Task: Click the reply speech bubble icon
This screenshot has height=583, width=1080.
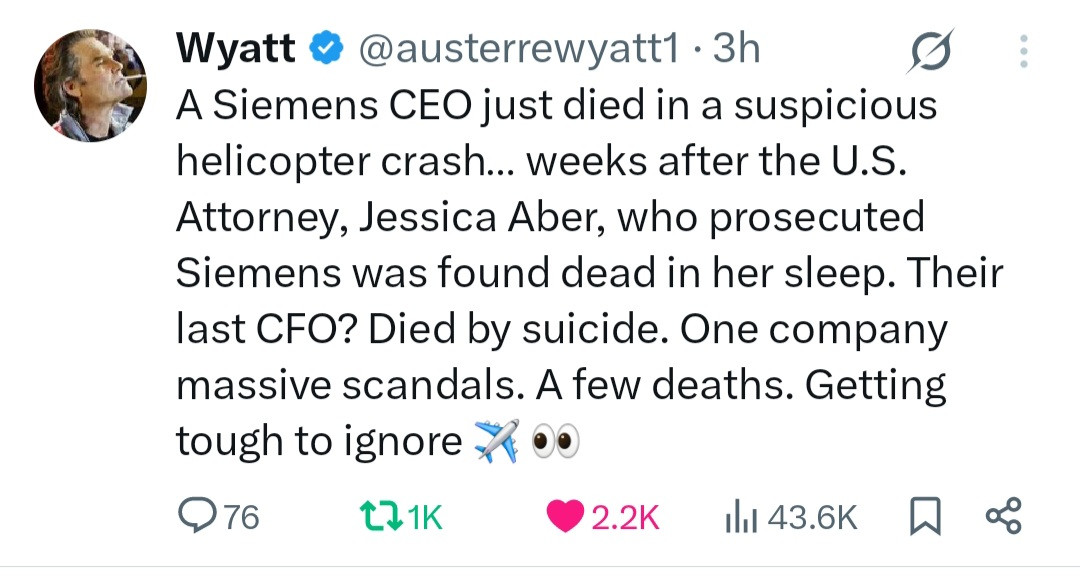Action: pos(196,516)
